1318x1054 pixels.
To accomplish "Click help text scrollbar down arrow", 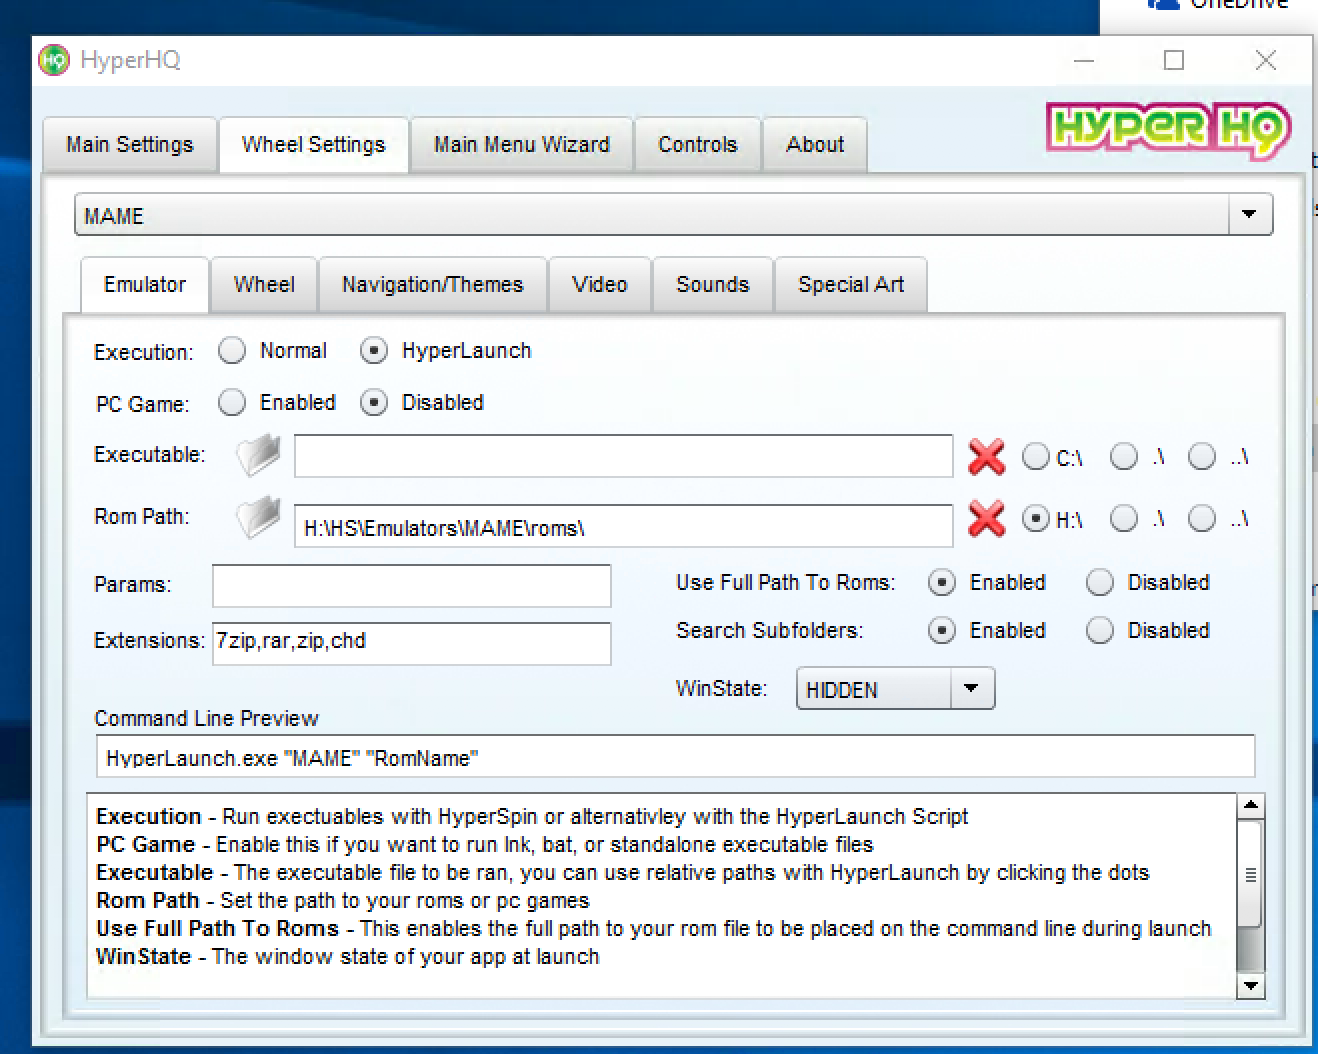I will [1251, 986].
